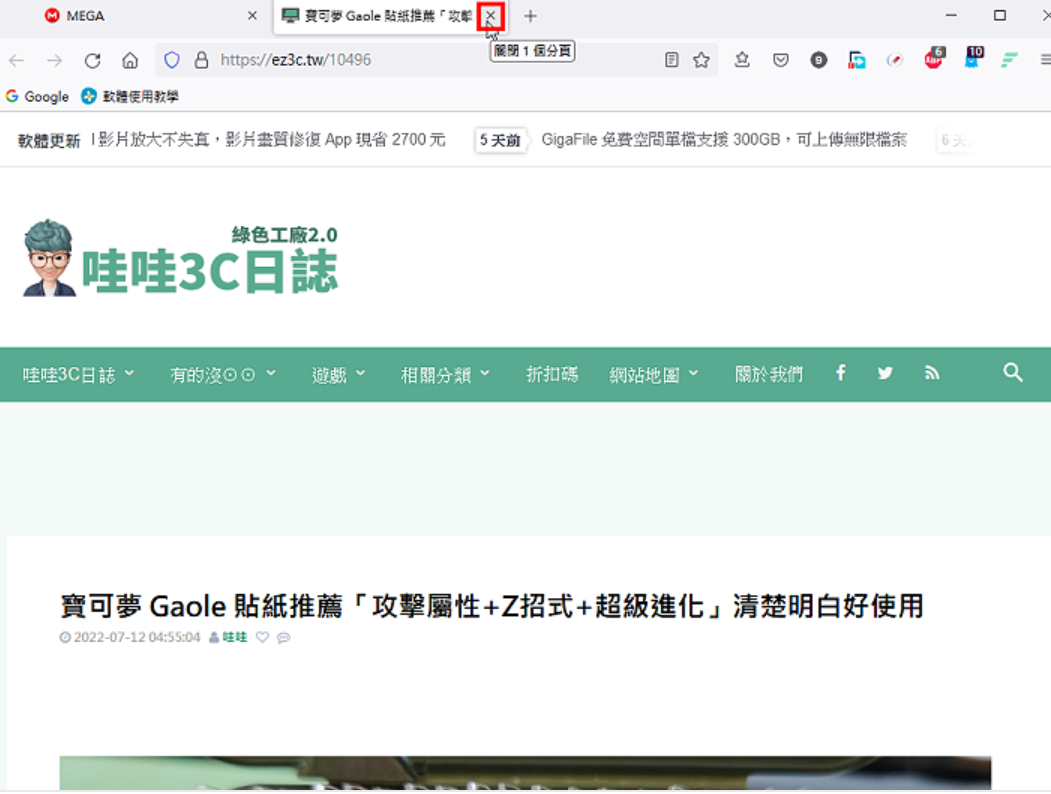
Task: Open the 關於我們 menu item
Action: pyautogui.click(x=769, y=375)
